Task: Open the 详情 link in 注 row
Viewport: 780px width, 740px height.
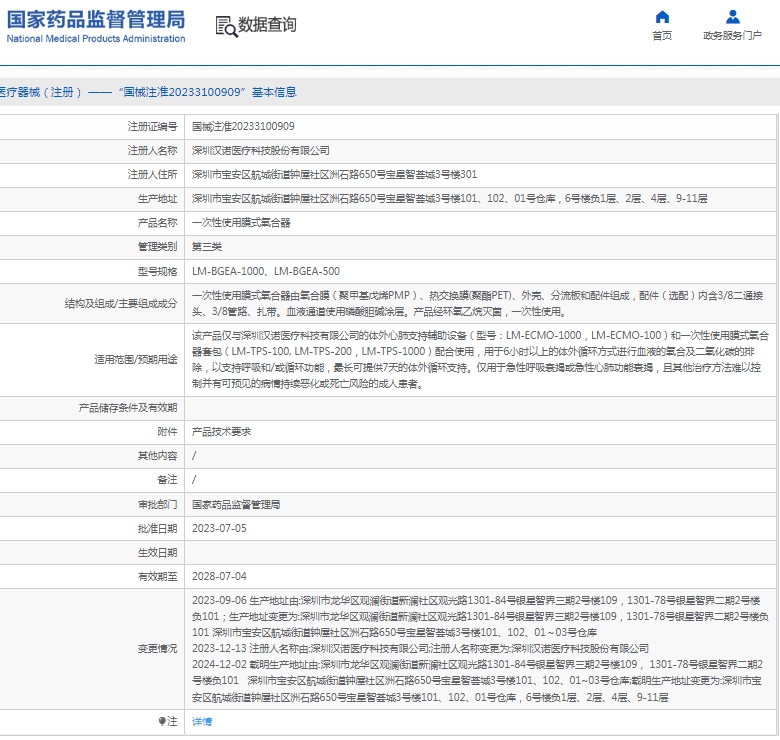Action: [x=202, y=721]
